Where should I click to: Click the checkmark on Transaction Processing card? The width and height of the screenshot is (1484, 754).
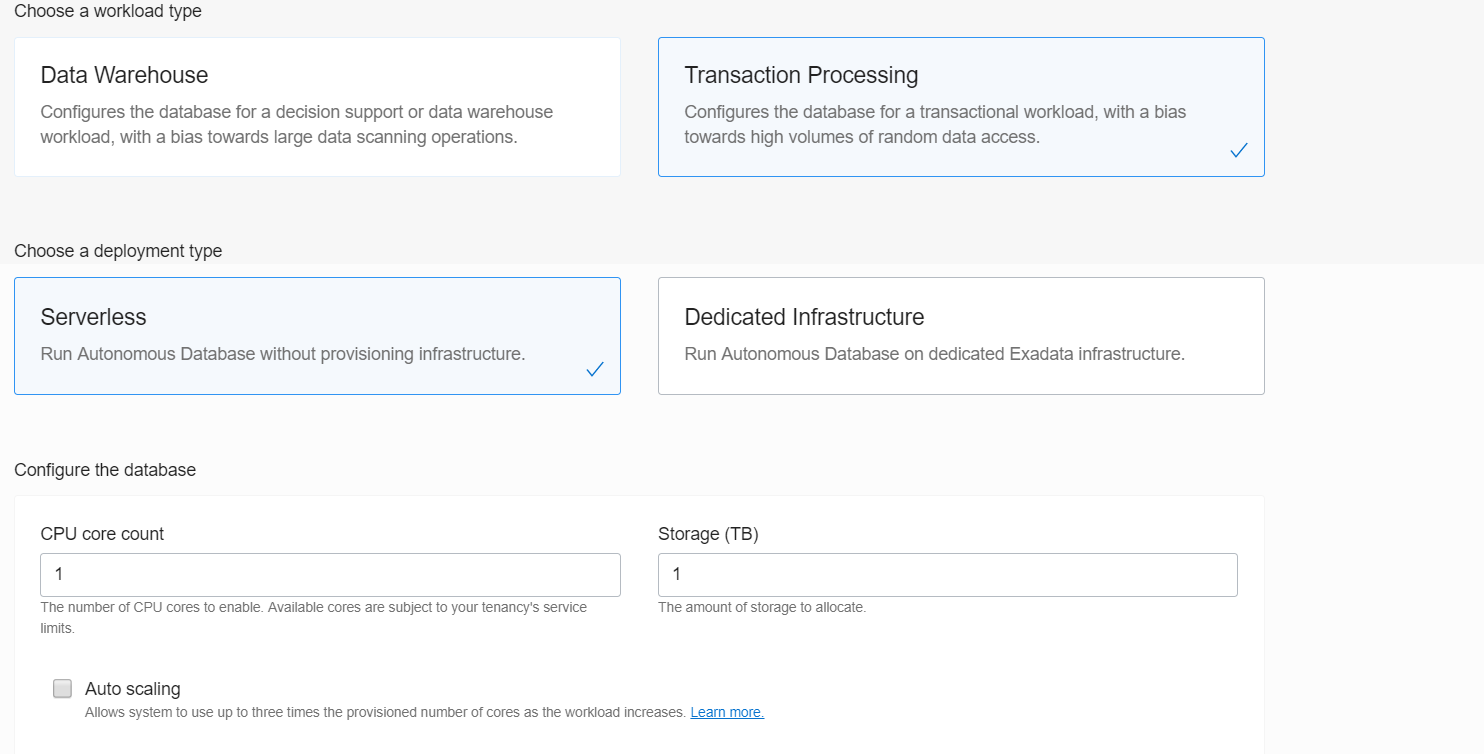[1239, 150]
